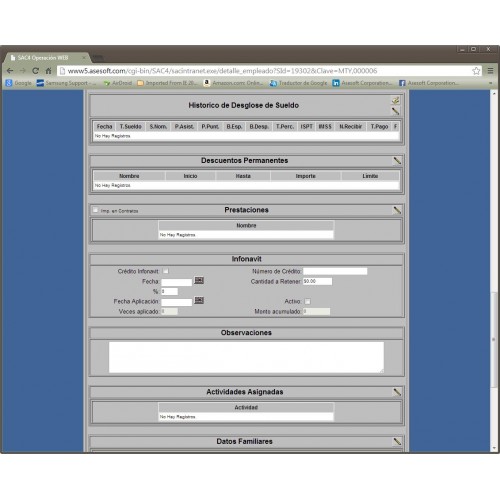
Task: Open the Chrome menu hamburger button
Action: click(490, 71)
